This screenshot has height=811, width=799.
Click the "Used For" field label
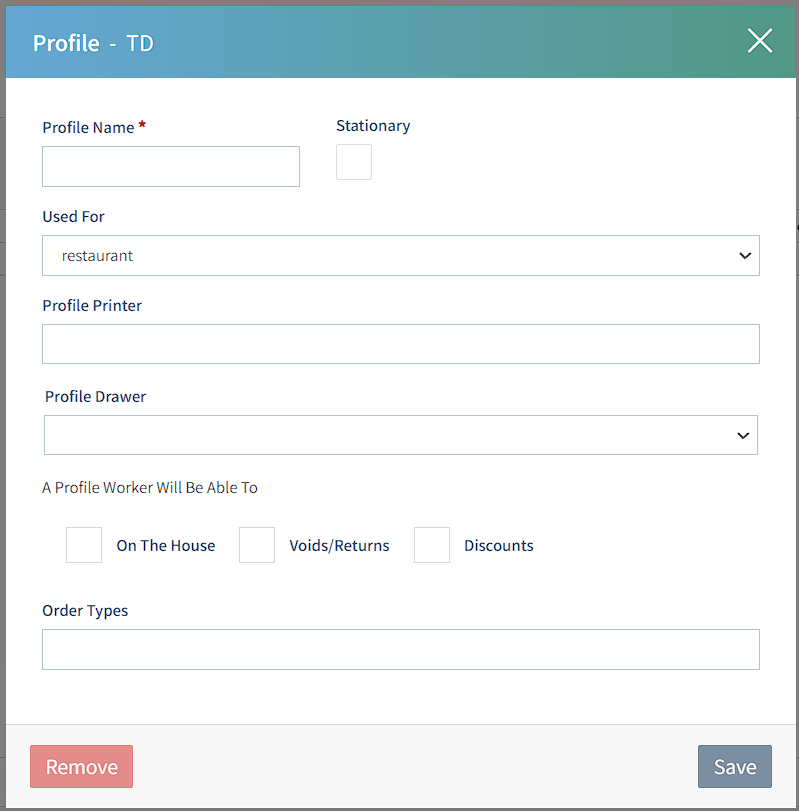[x=73, y=217]
